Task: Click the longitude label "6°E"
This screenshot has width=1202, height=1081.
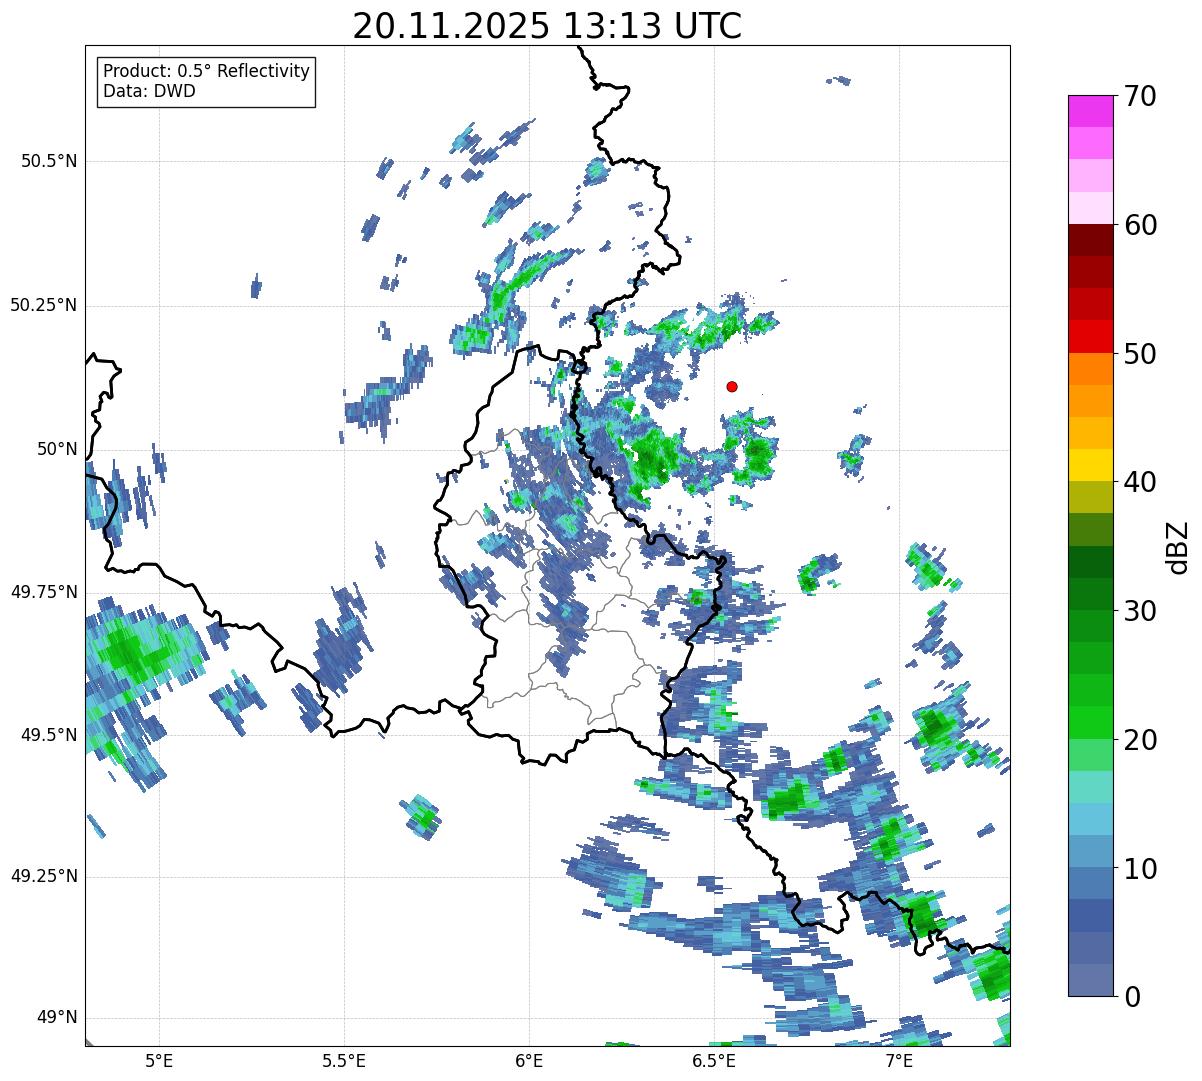Action: click(529, 1061)
